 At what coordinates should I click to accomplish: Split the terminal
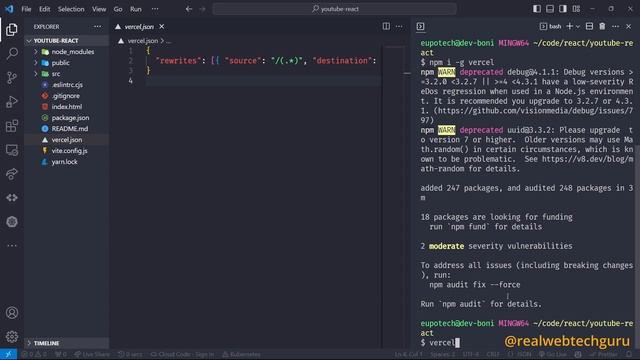[x=589, y=27]
